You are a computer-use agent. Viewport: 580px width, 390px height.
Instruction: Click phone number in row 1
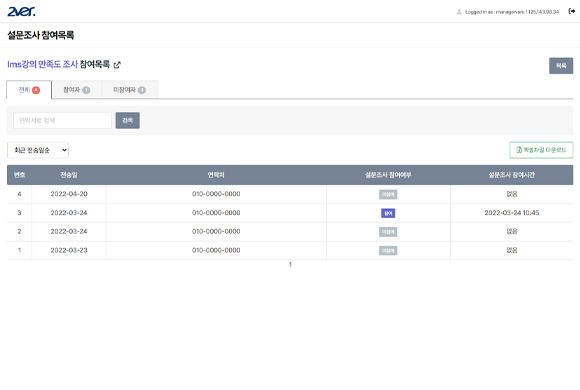click(x=216, y=251)
